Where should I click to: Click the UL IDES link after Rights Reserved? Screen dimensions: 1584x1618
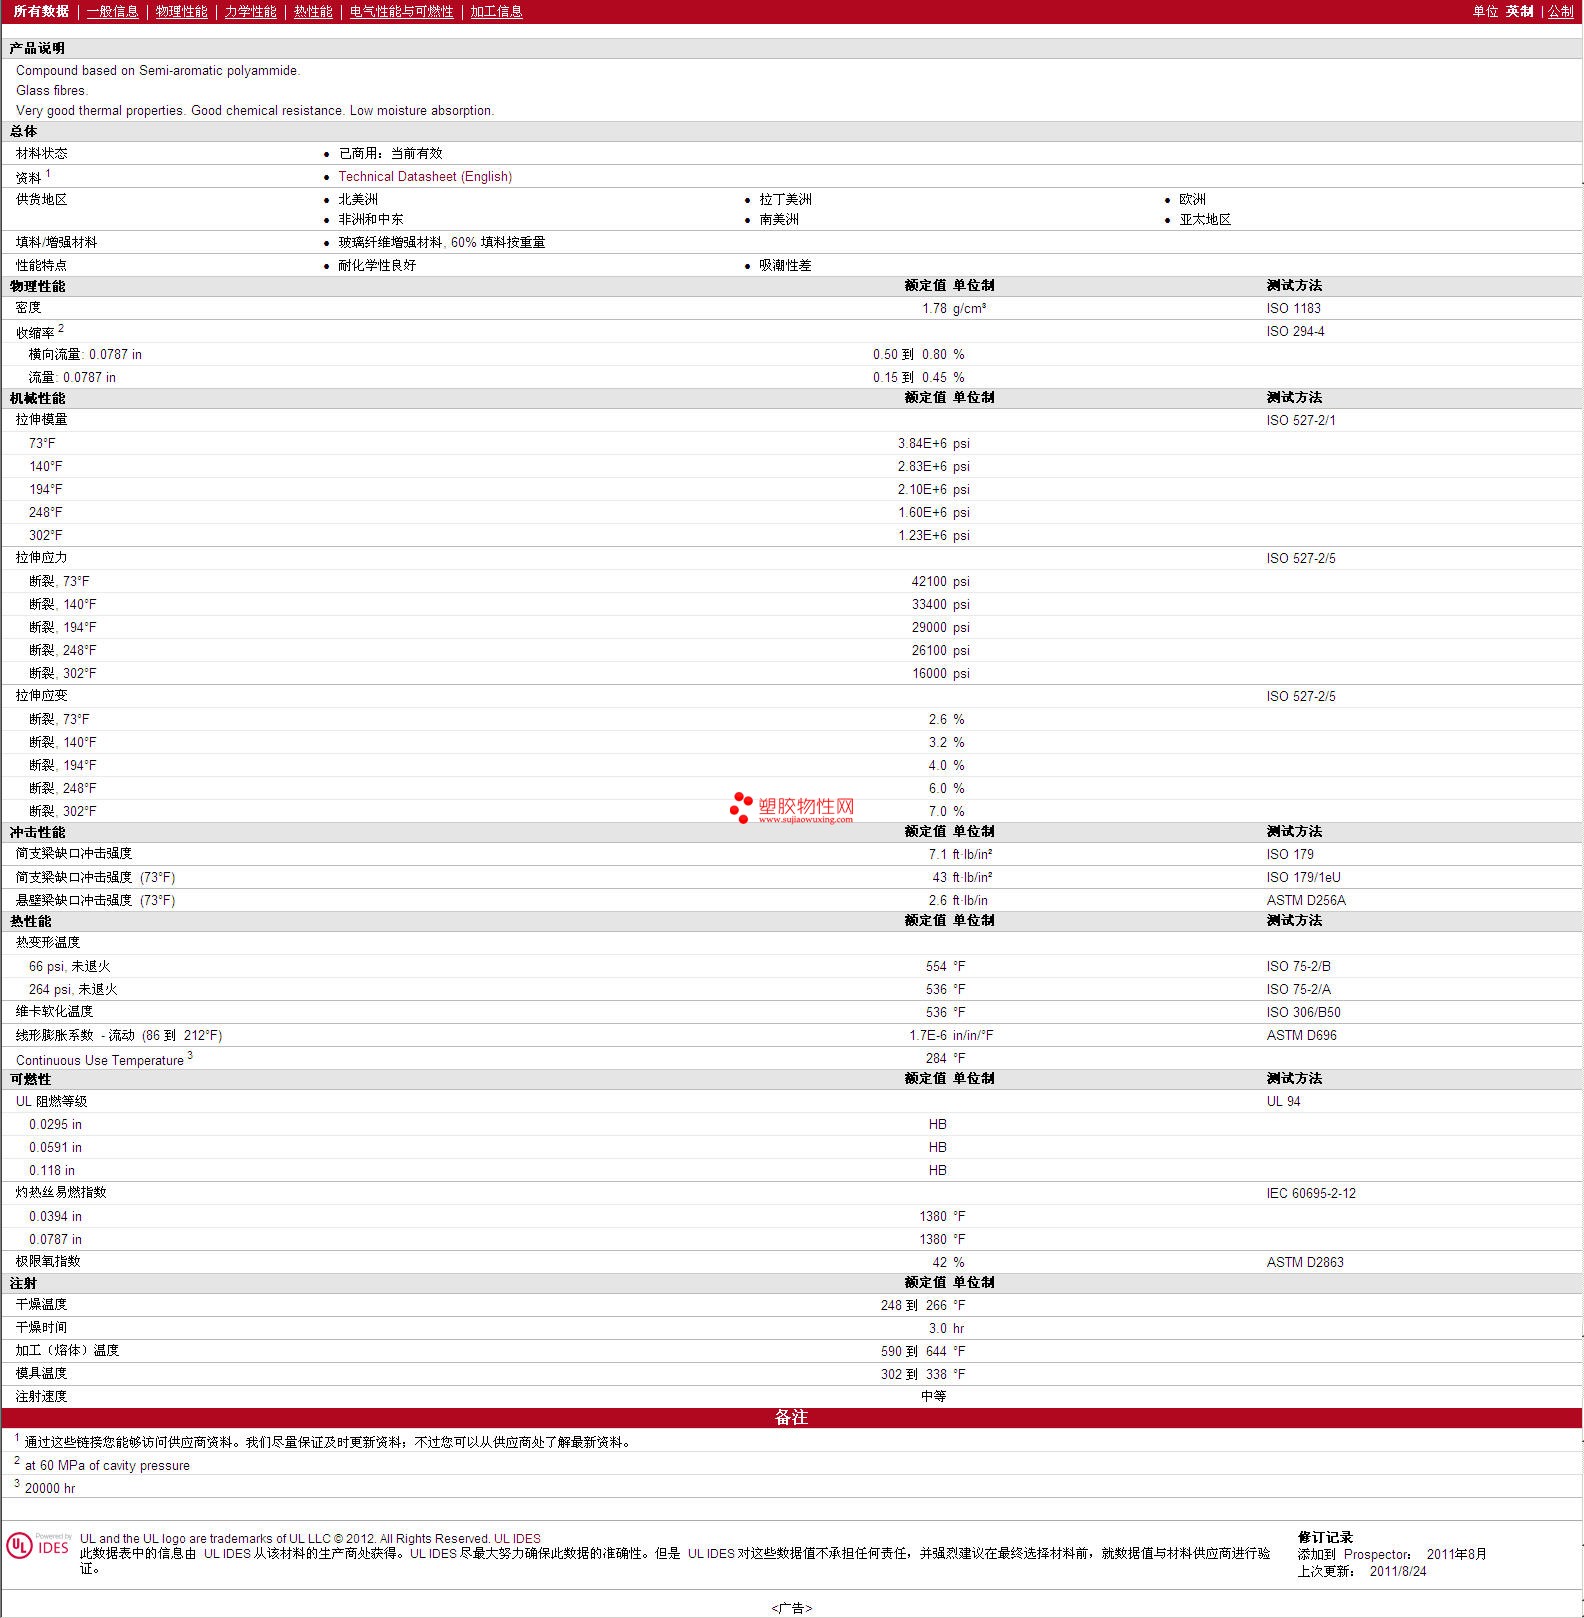[x=517, y=1538]
